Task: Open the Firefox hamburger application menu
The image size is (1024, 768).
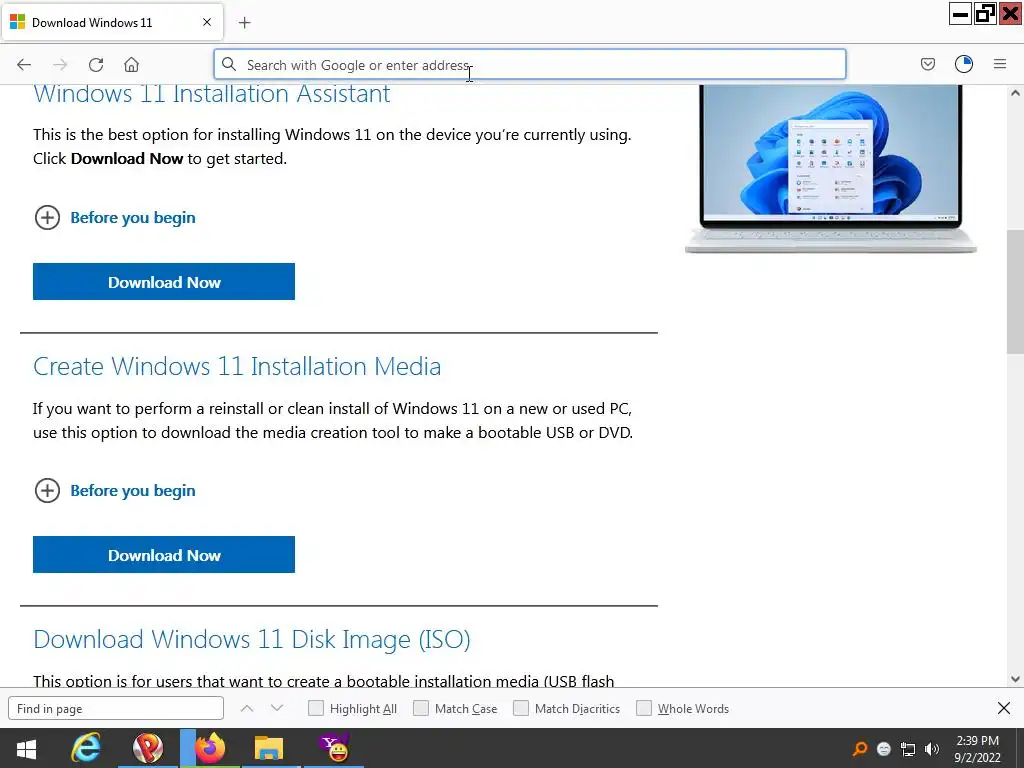Action: point(999,64)
